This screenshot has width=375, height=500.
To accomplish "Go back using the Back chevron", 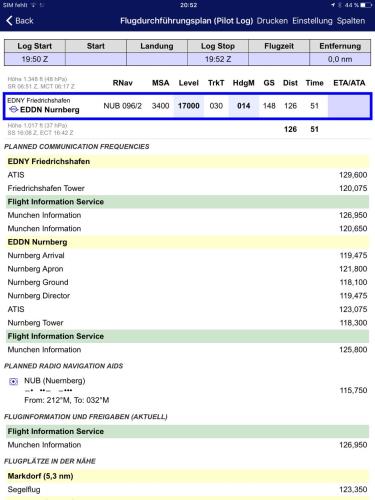I will (9, 21).
